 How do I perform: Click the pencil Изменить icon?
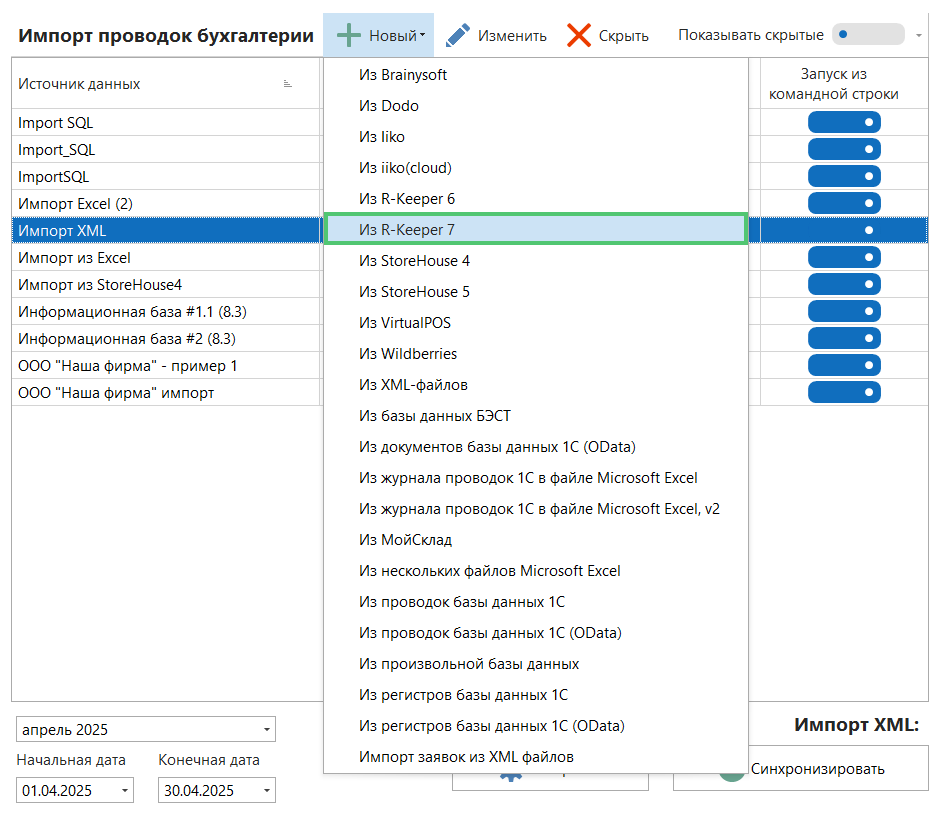458,36
